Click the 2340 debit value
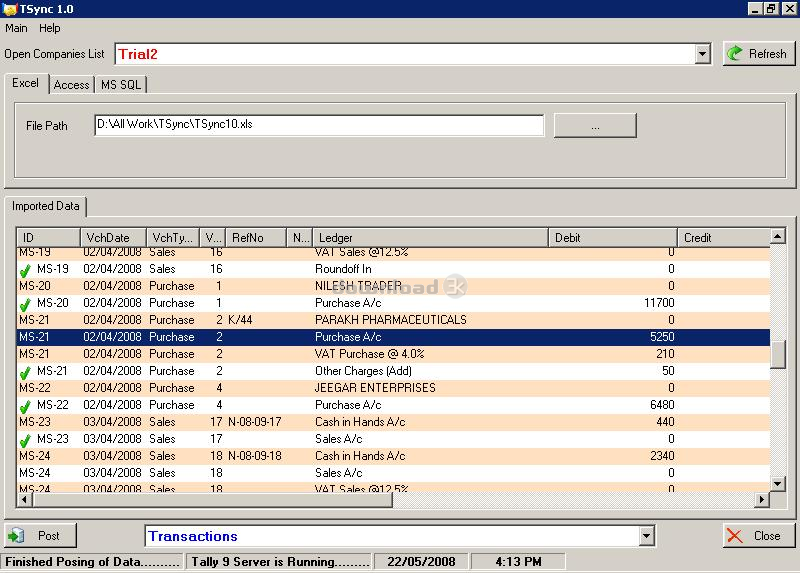Viewport: 800px width, 573px height. click(x=662, y=456)
